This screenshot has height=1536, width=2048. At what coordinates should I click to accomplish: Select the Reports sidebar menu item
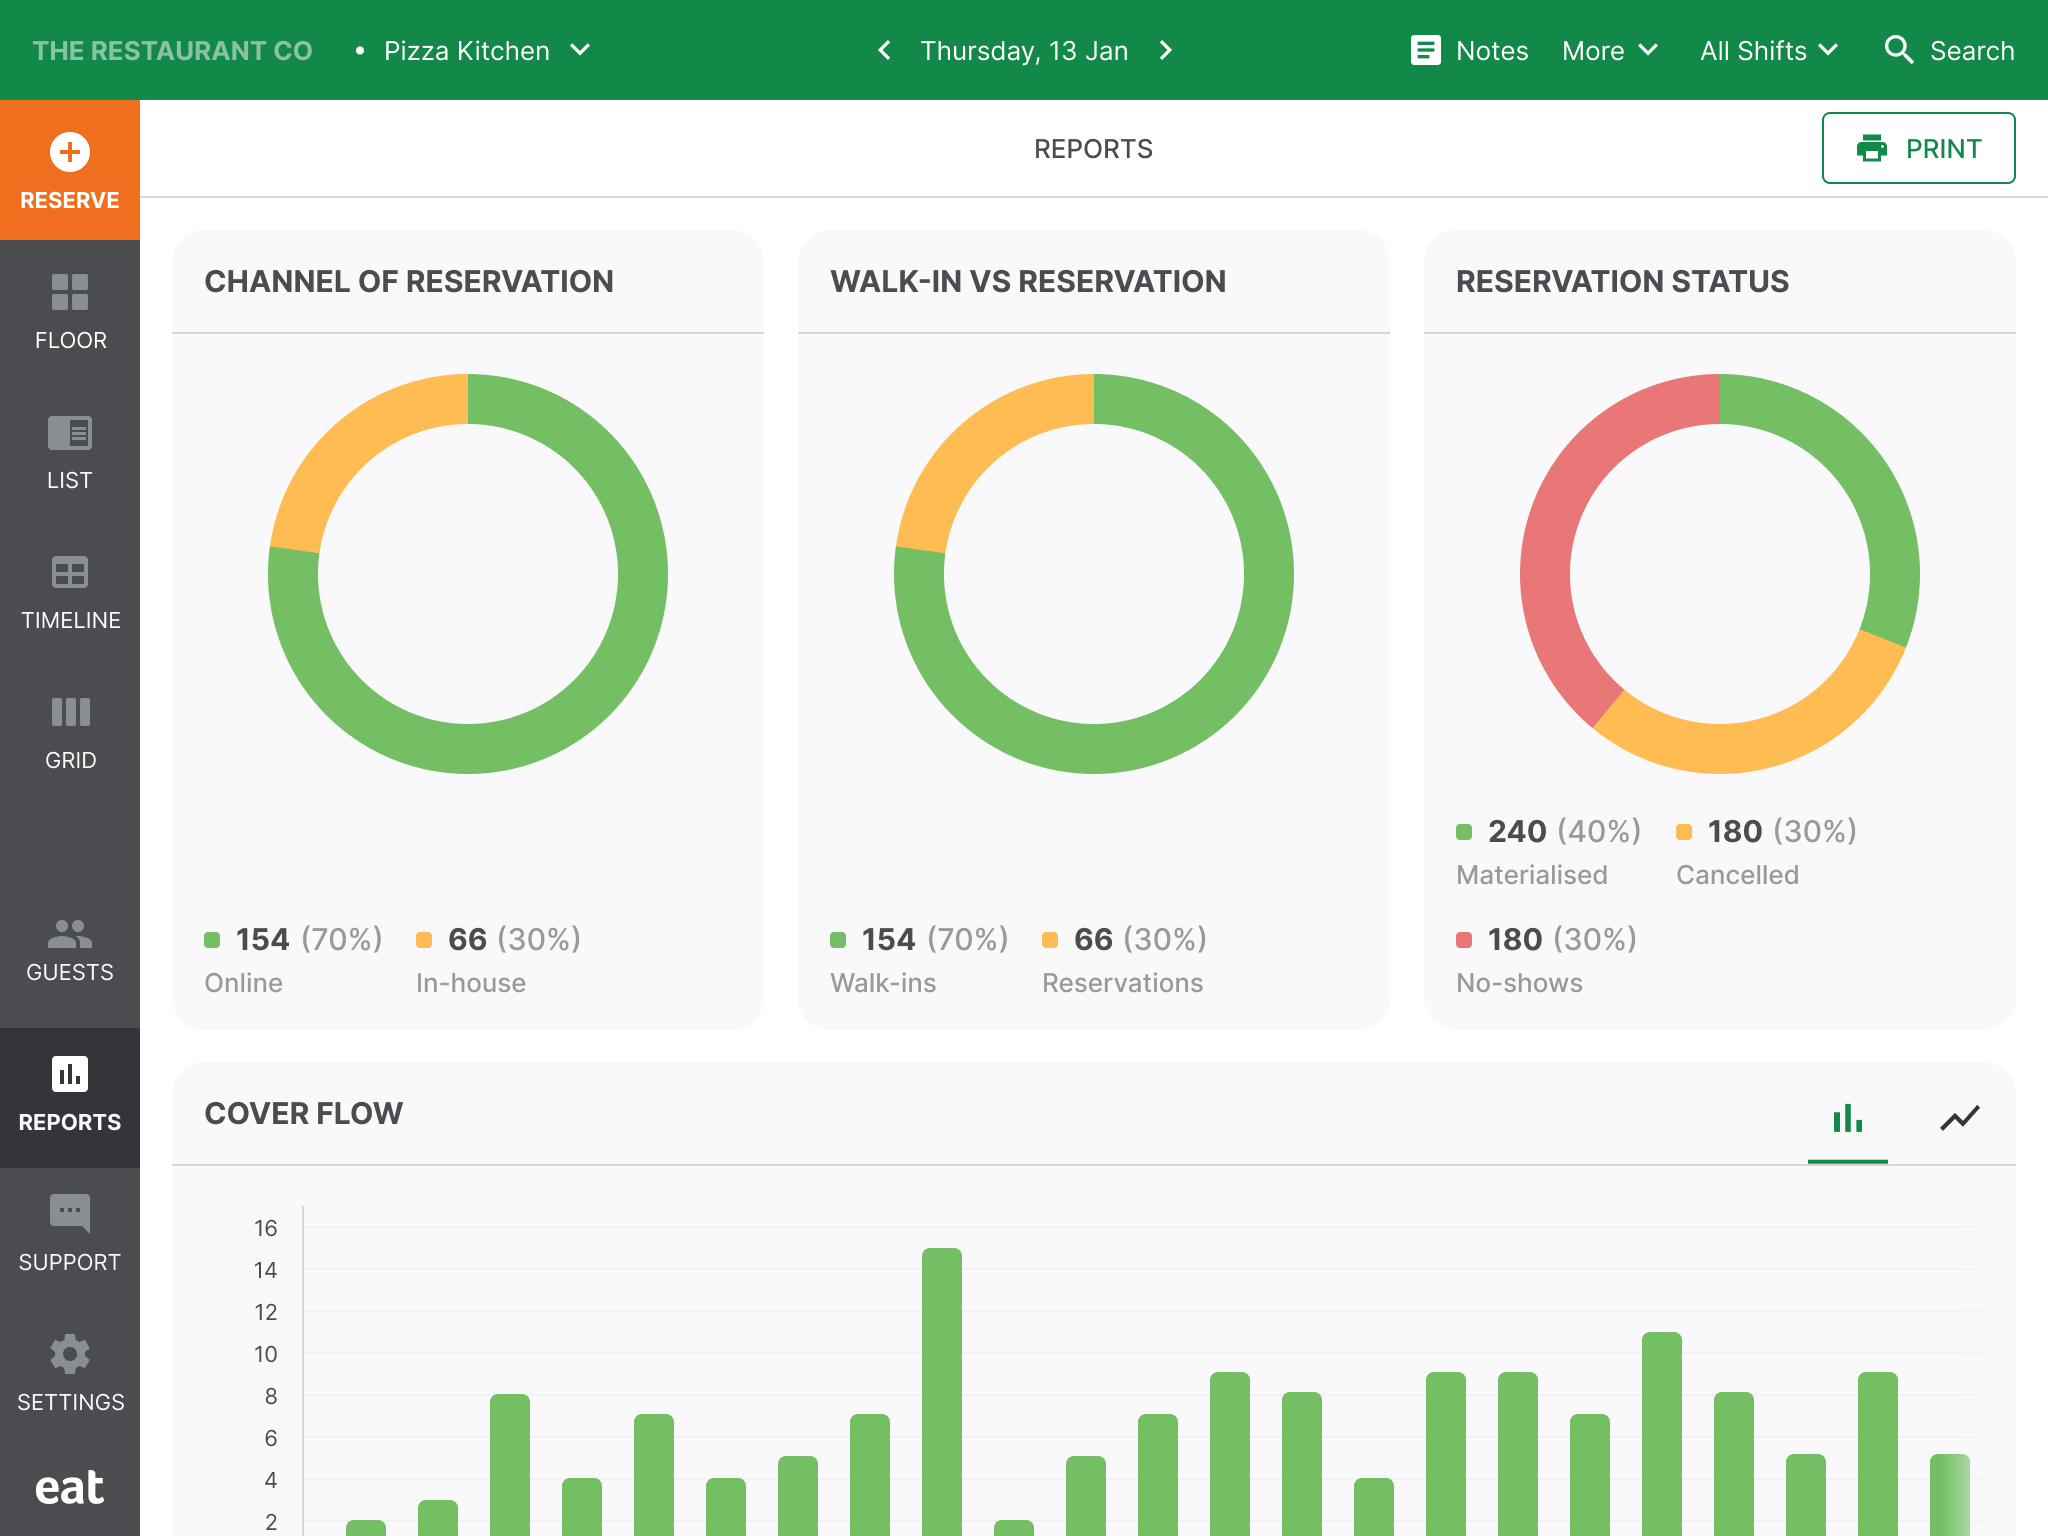point(69,1095)
